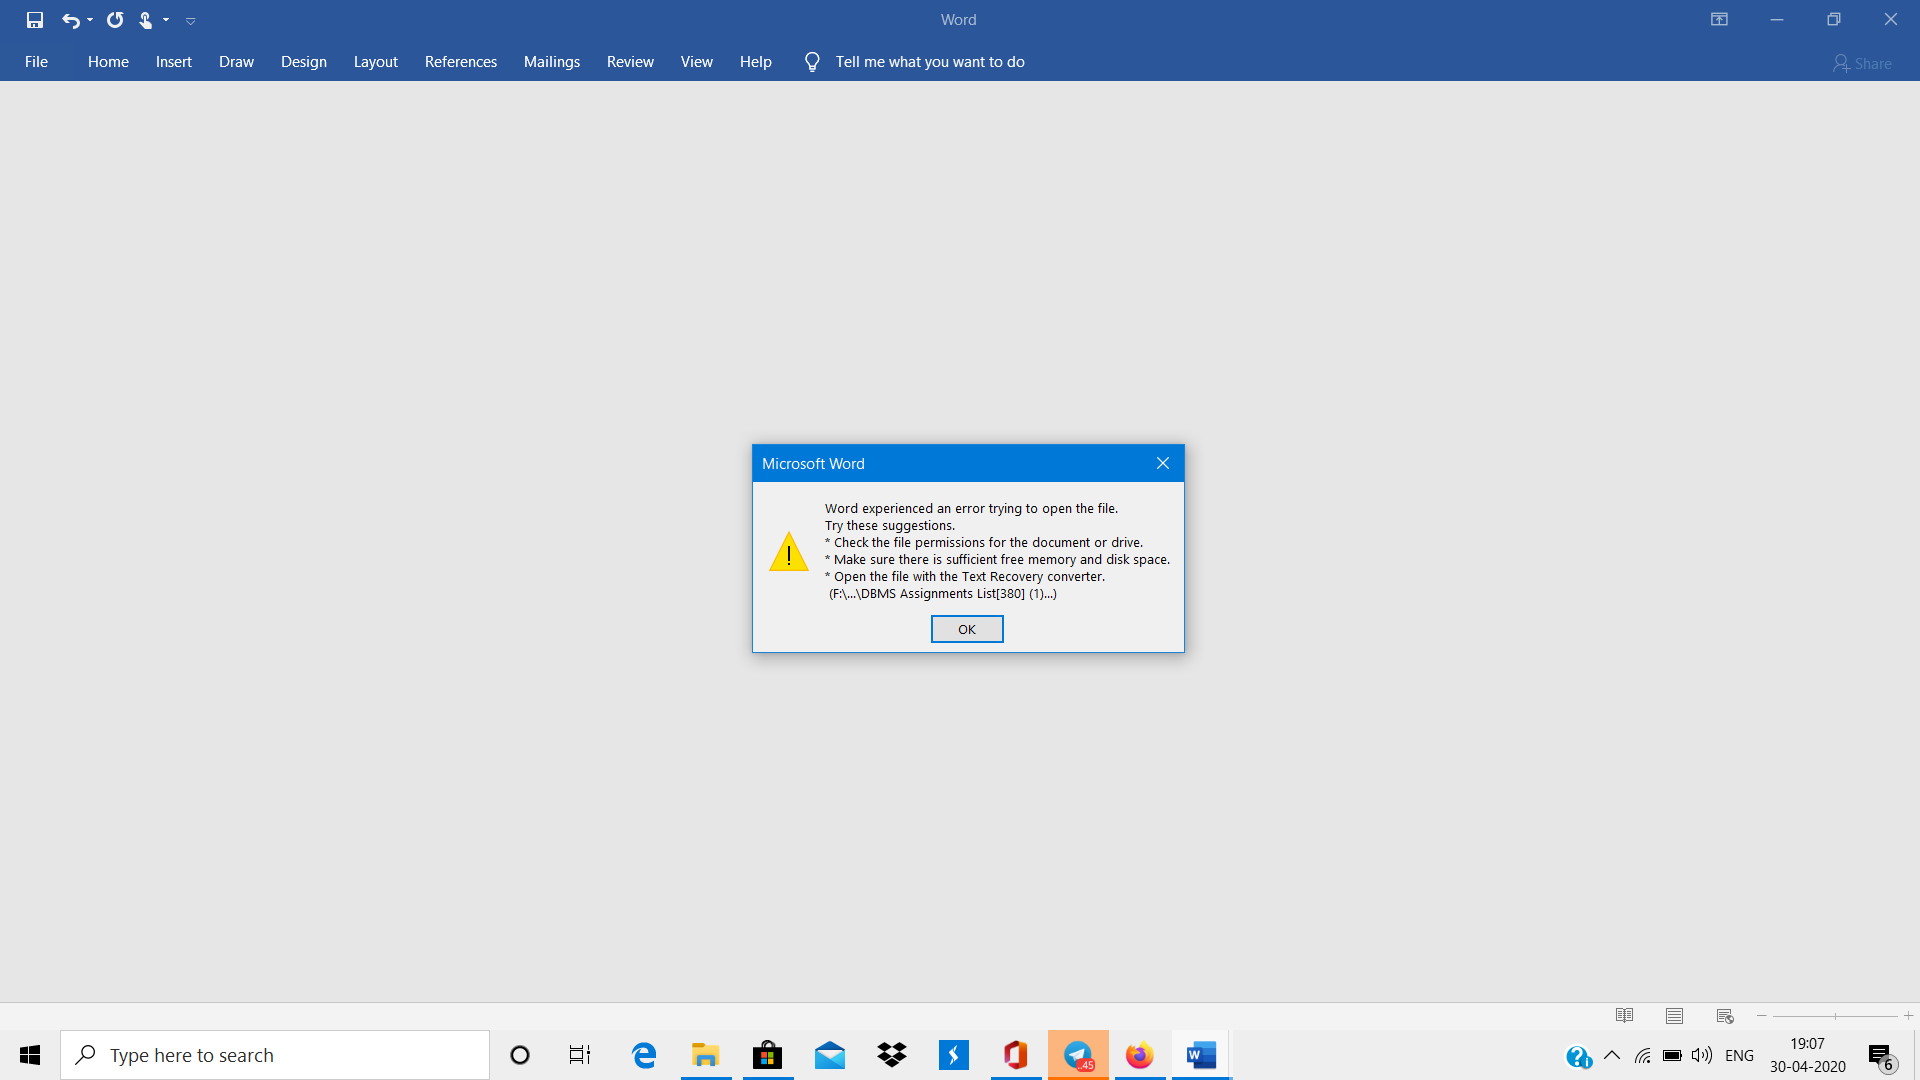Expand Customize Quick Access Toolbar arrow
Viewport: 1920px width, 1080px height.
click(x=190, y=21)
